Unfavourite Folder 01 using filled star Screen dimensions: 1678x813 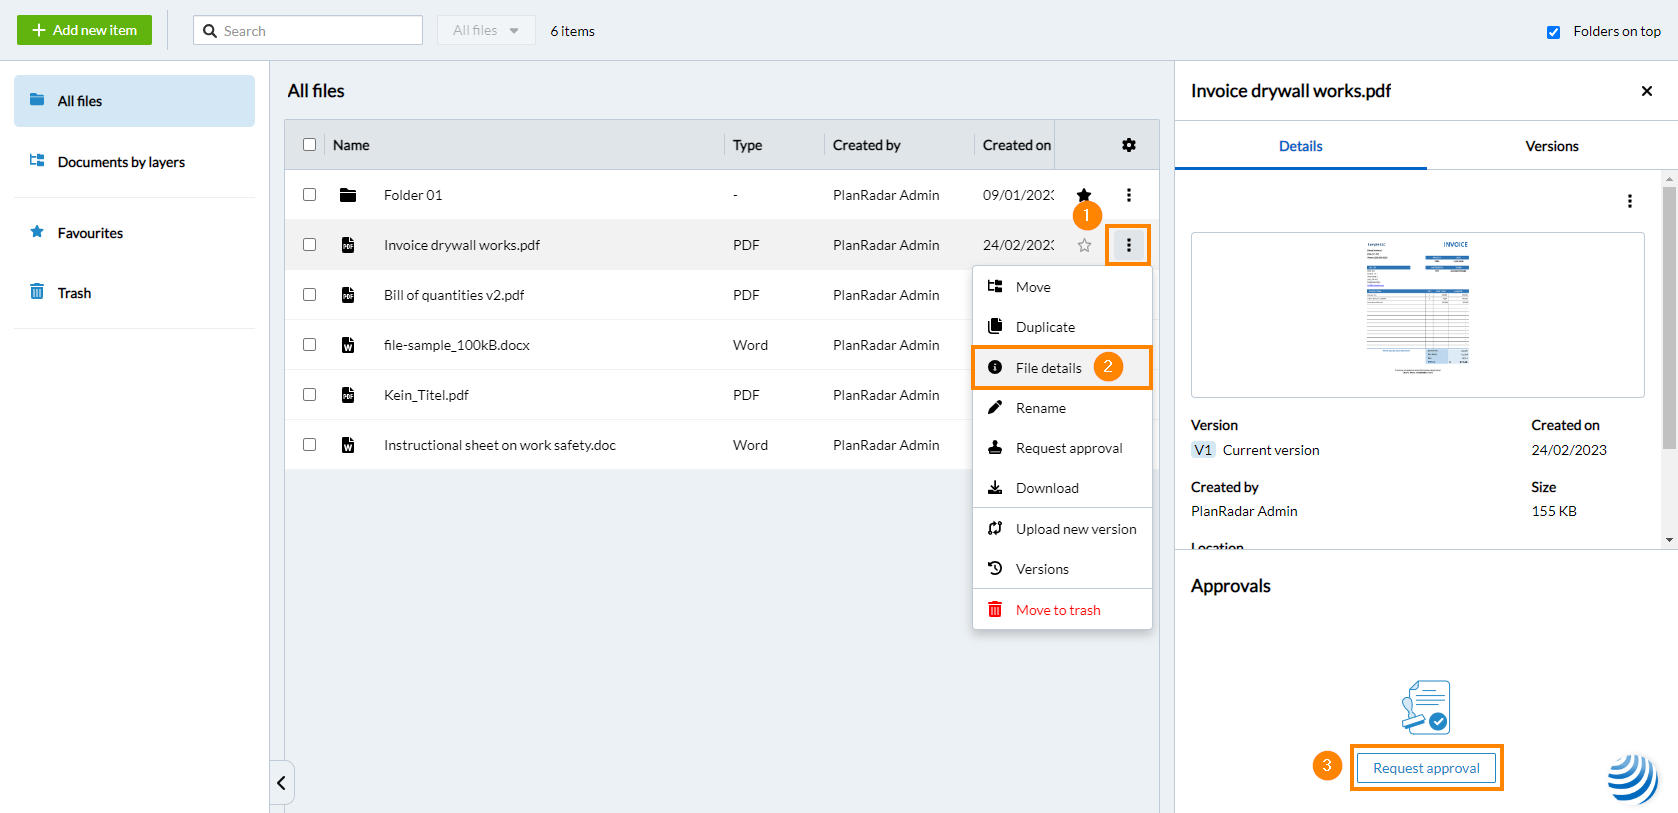(x=1084, y=194)
